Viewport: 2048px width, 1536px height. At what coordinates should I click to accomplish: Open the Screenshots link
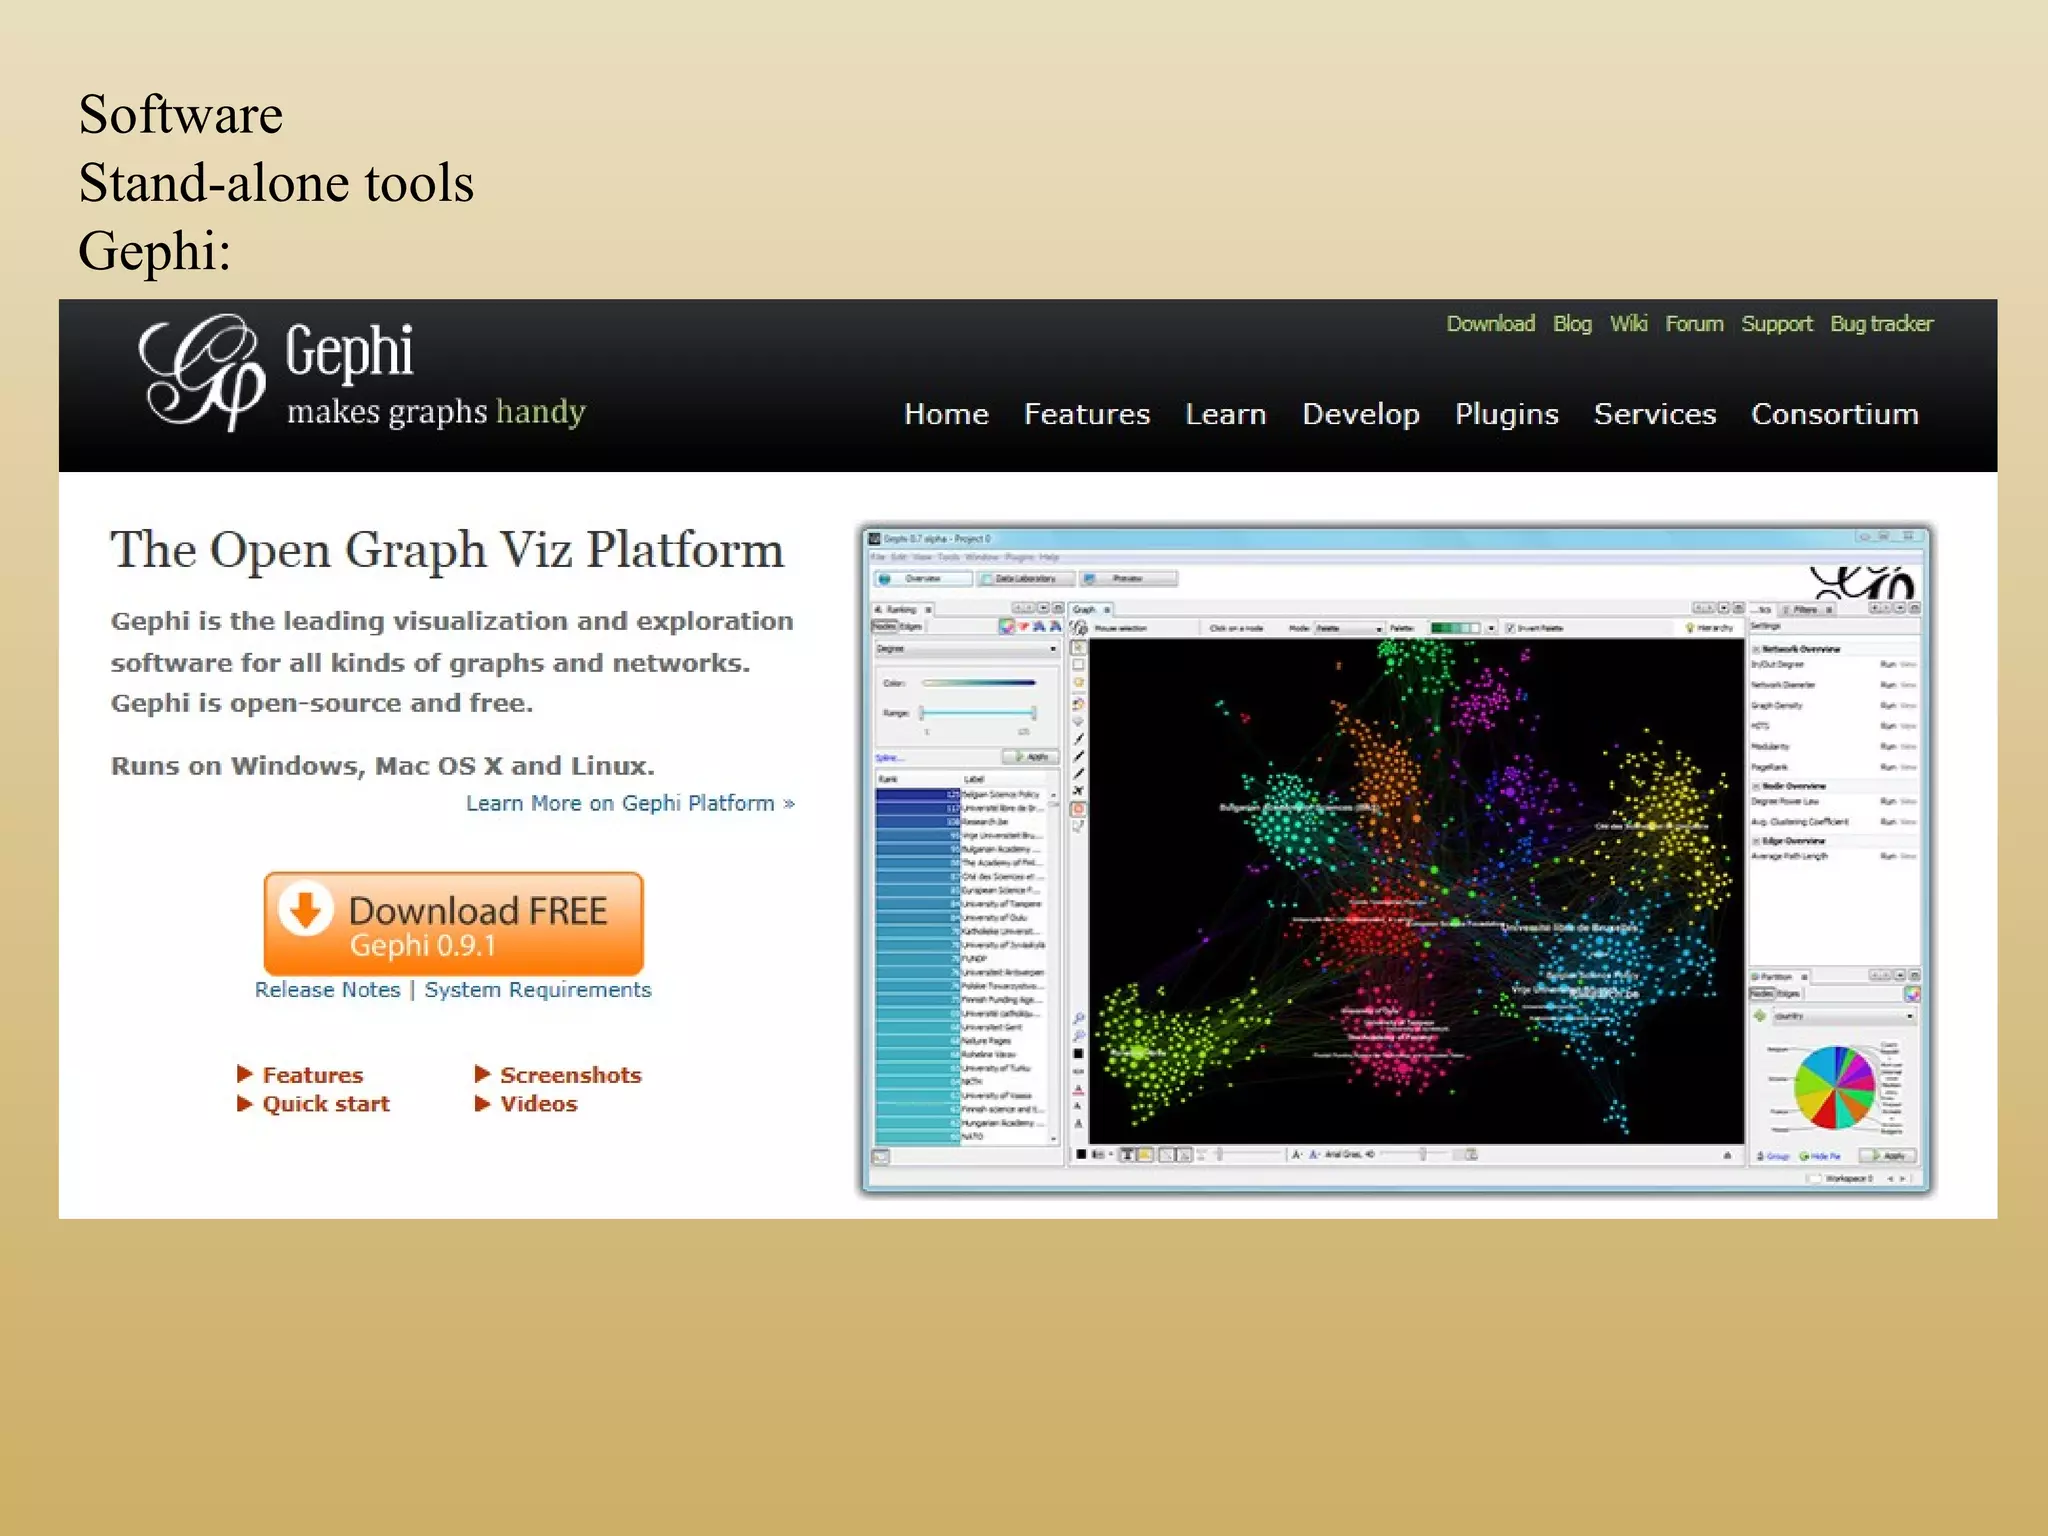[571, 1075]
